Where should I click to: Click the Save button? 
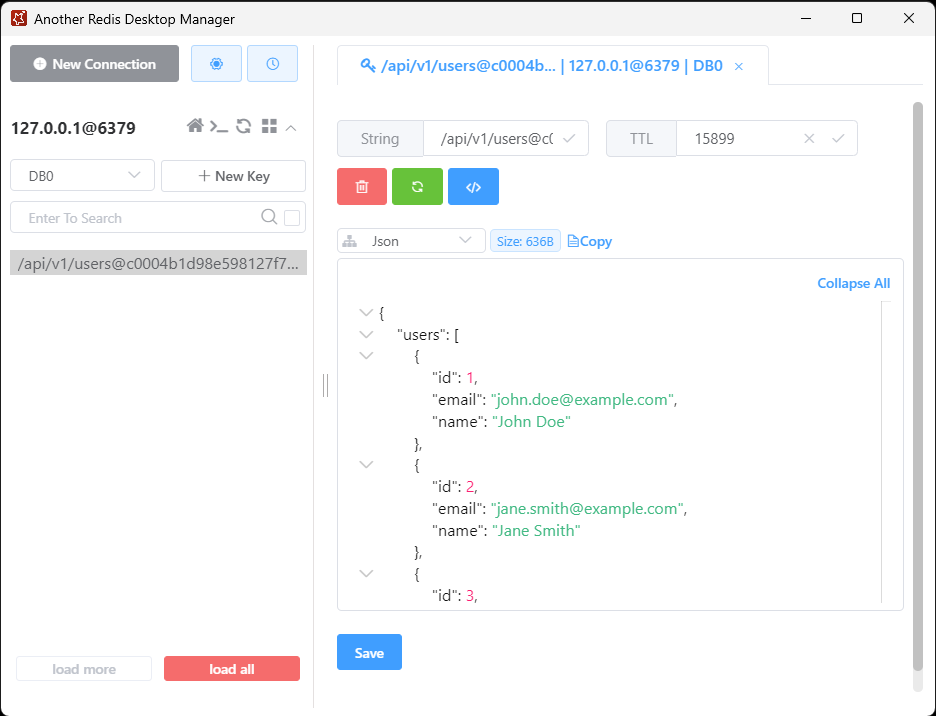coord(369,652)
